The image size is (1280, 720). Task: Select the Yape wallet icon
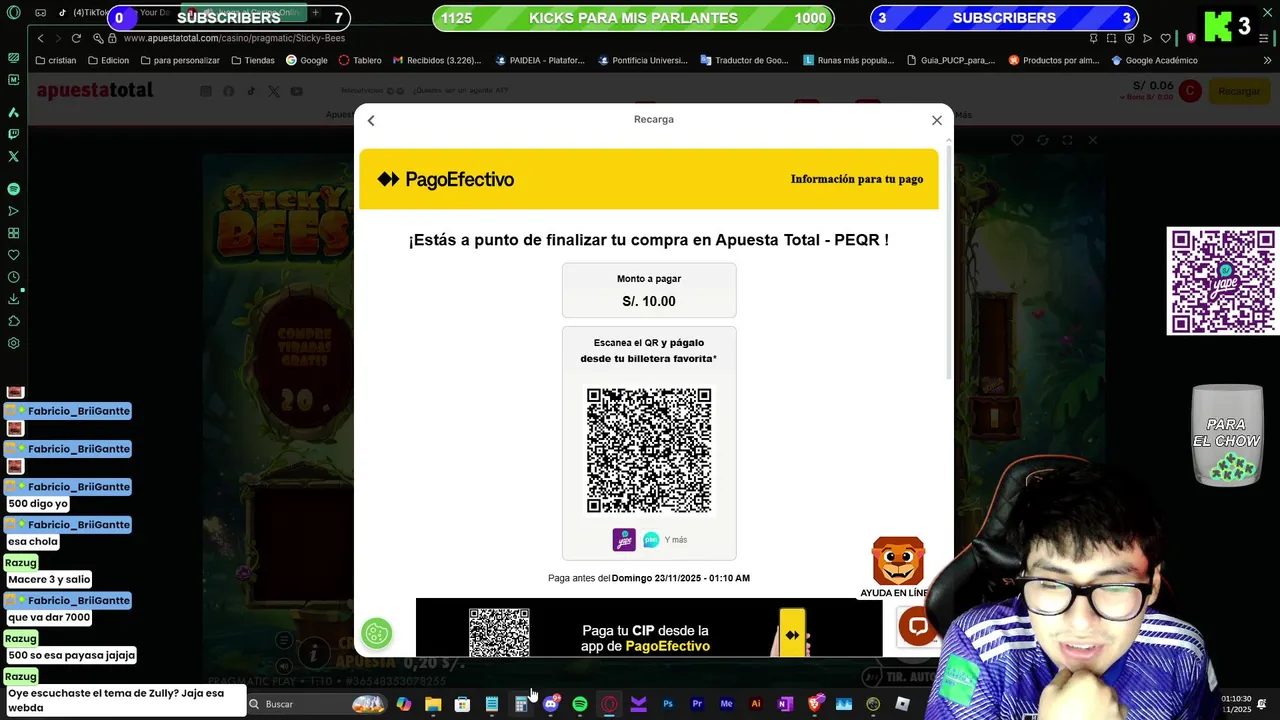[x=624, y=540]
